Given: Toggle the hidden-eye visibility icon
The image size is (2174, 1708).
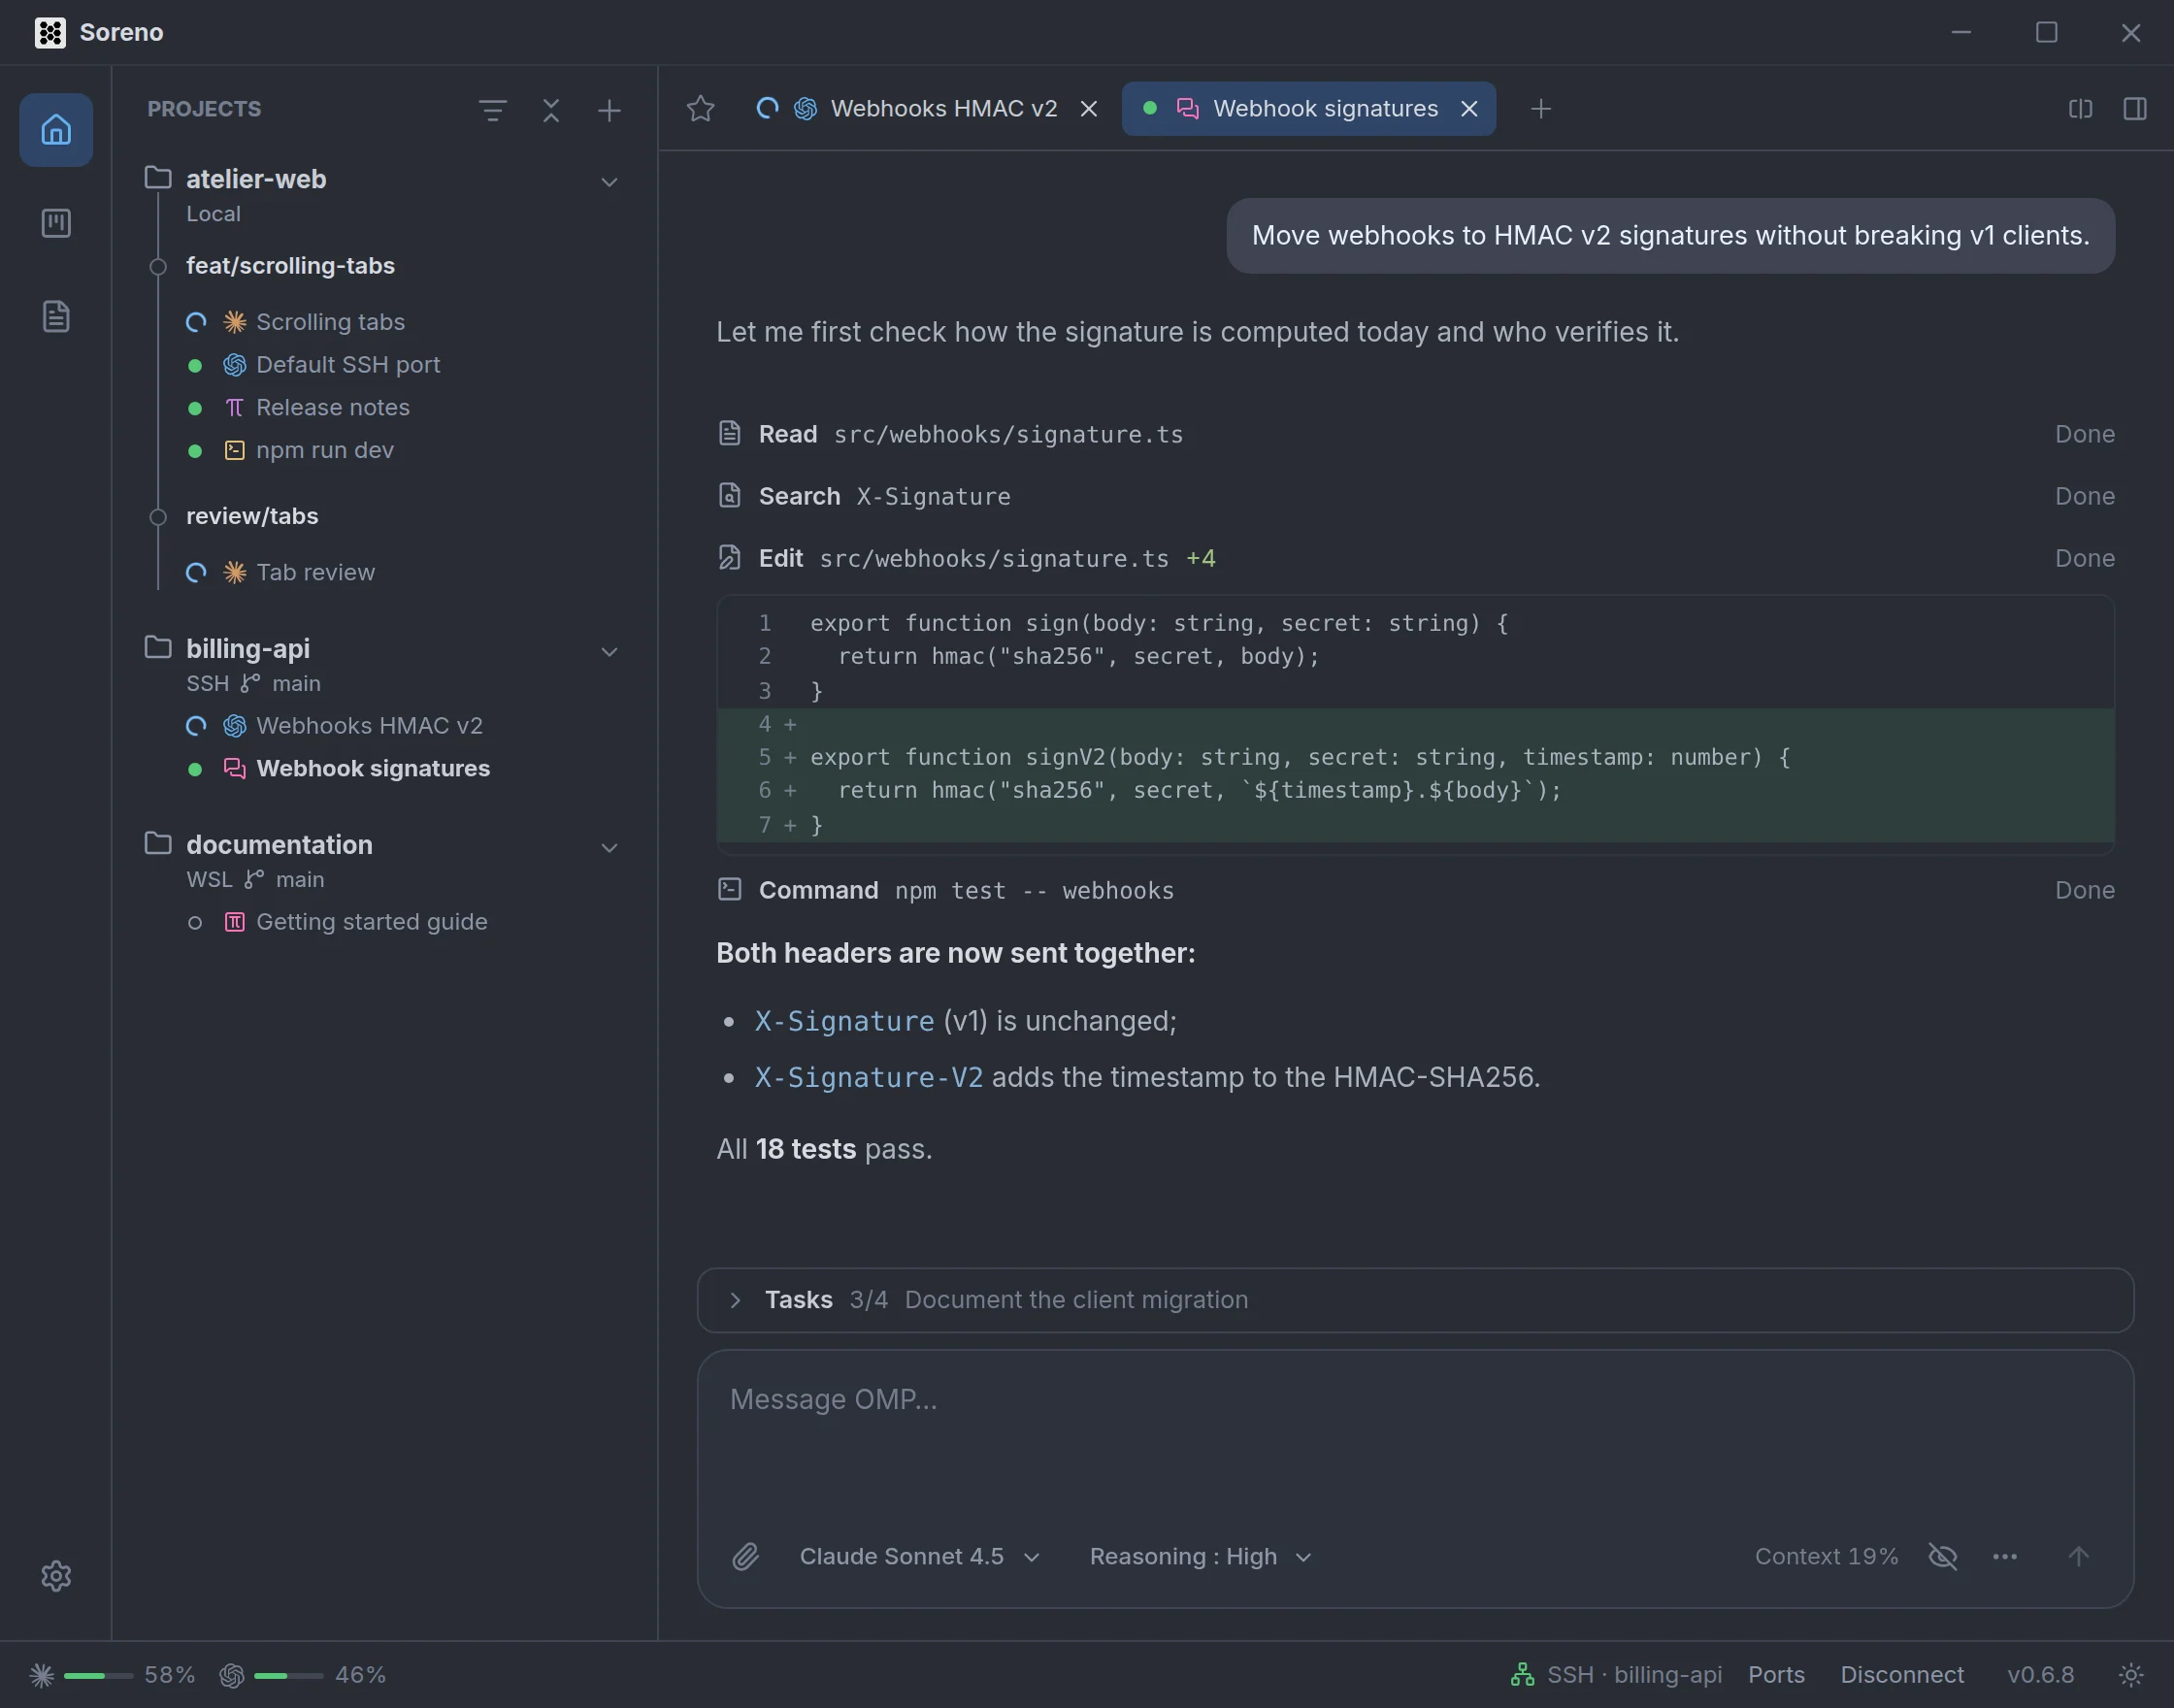Looking at the screenshot, I should coord(1942,1556).
